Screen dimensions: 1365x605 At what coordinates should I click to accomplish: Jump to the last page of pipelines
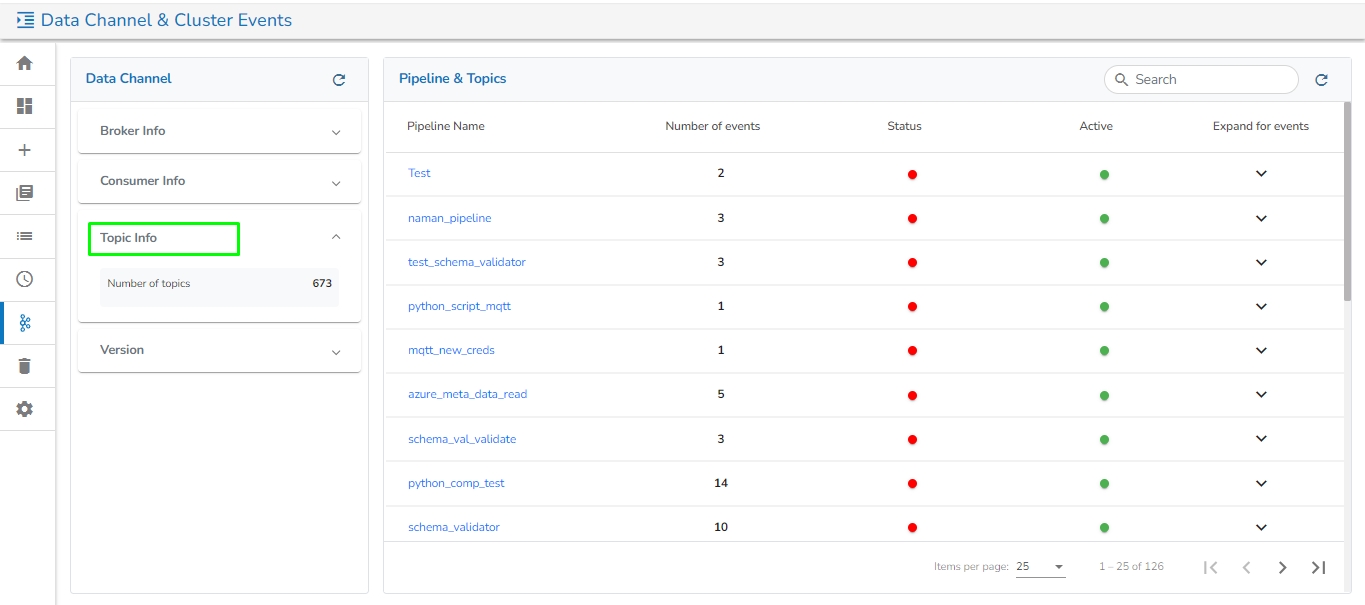(1318, 567)
